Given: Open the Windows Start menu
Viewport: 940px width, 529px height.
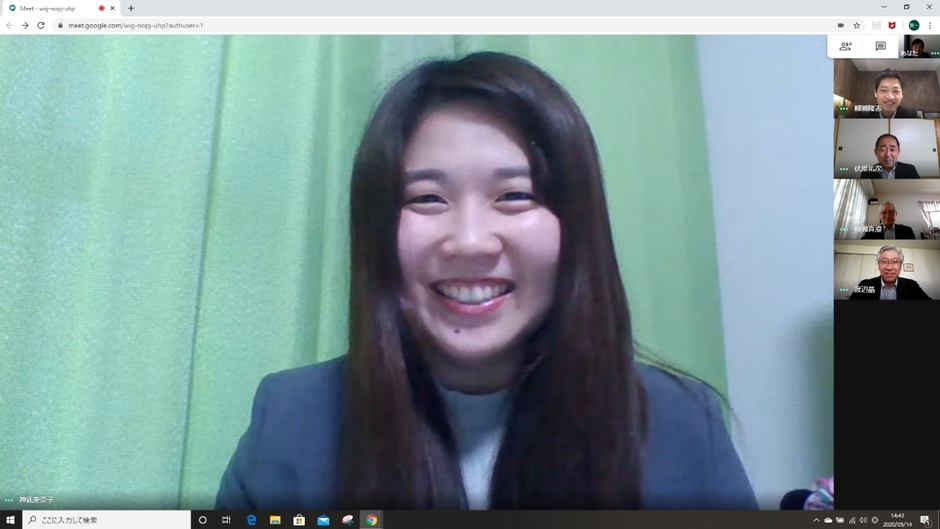Looking at the screenshot, I should tap(10, 520).
